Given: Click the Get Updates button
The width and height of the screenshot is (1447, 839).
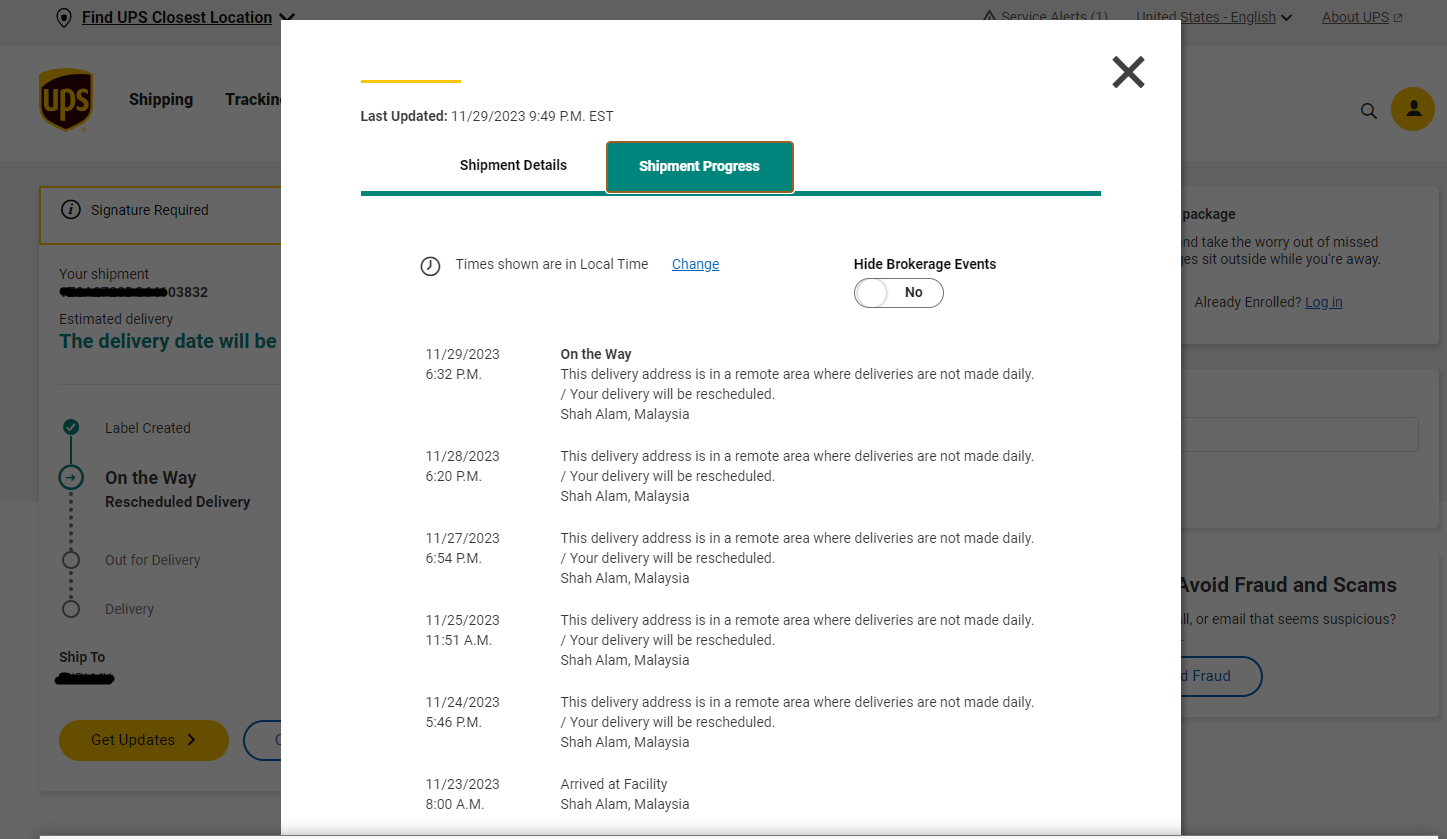Looking at the screenshot, I should (x=144, y=740).
